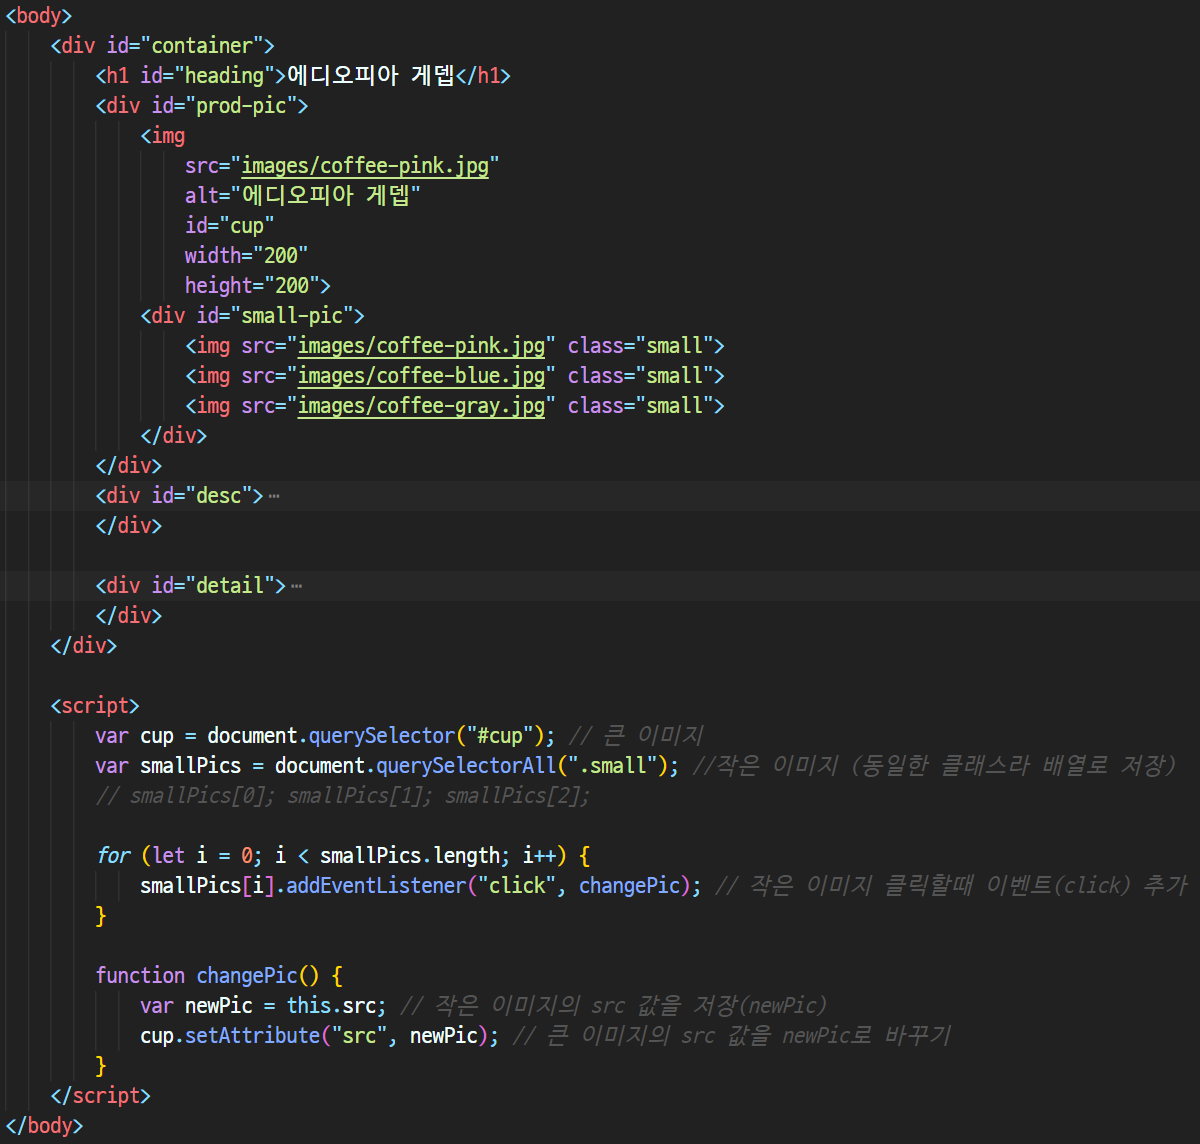Image resolution: width=1200 pixels, height=1144 pixels.
Task: Open the images/coffee-gray.jpg path link
Action: pyautogui.click(x=421, y=406)
